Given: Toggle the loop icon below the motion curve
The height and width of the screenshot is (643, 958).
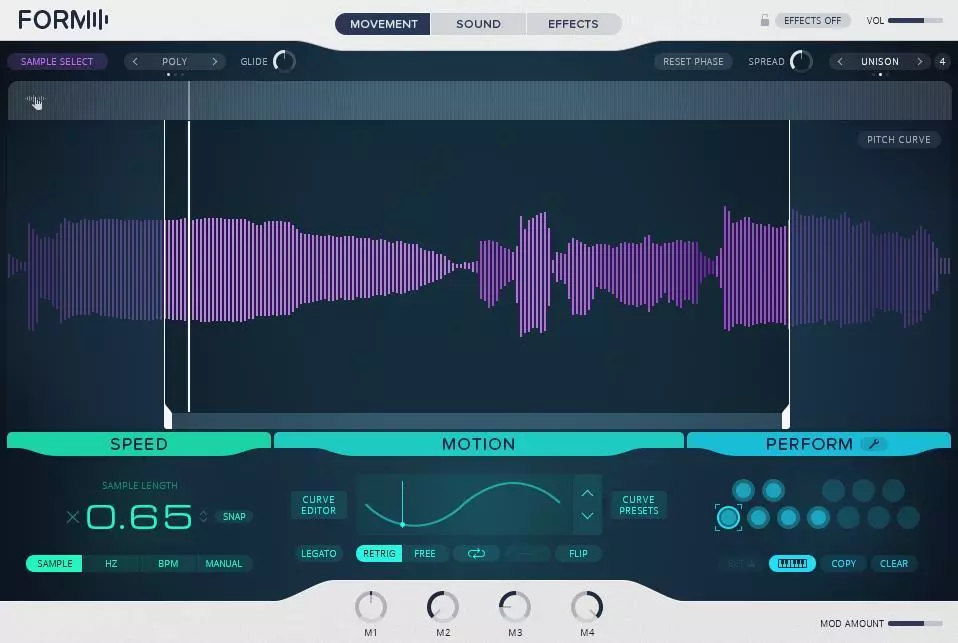Looking at the screenshot, I should pos(476,553).
